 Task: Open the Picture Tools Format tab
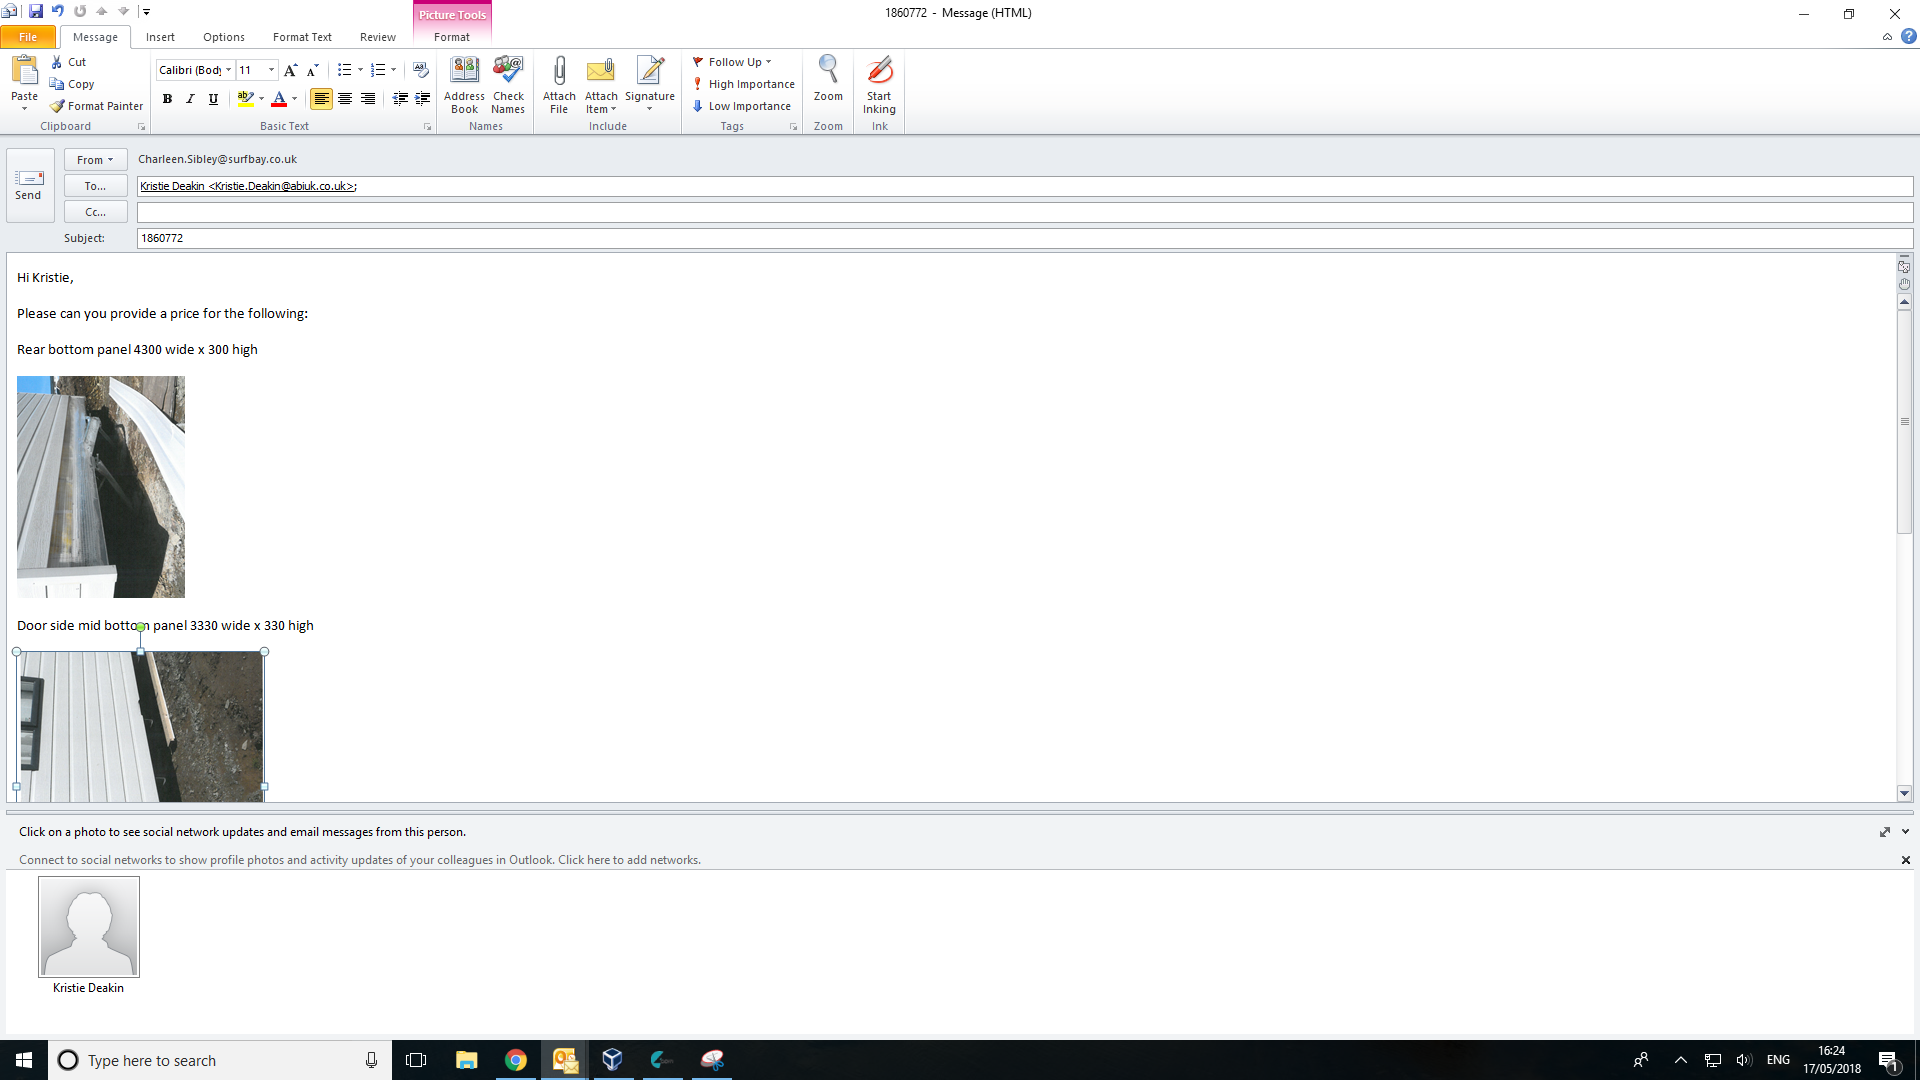tap(452, 37)
